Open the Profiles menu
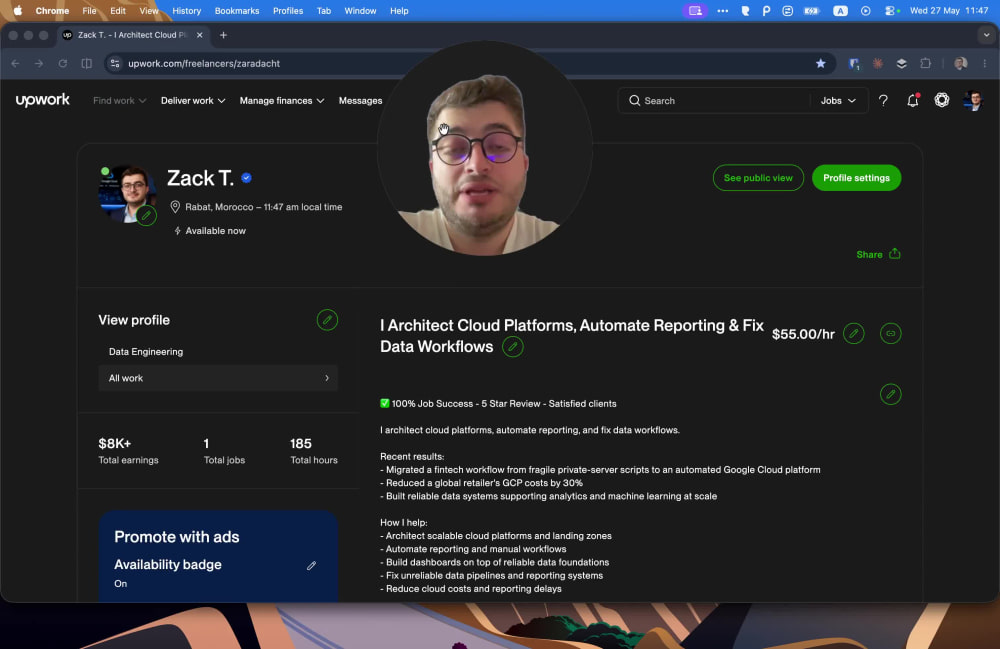The width and height of the screenshot is (1000, 649). (x=288, y=11)
